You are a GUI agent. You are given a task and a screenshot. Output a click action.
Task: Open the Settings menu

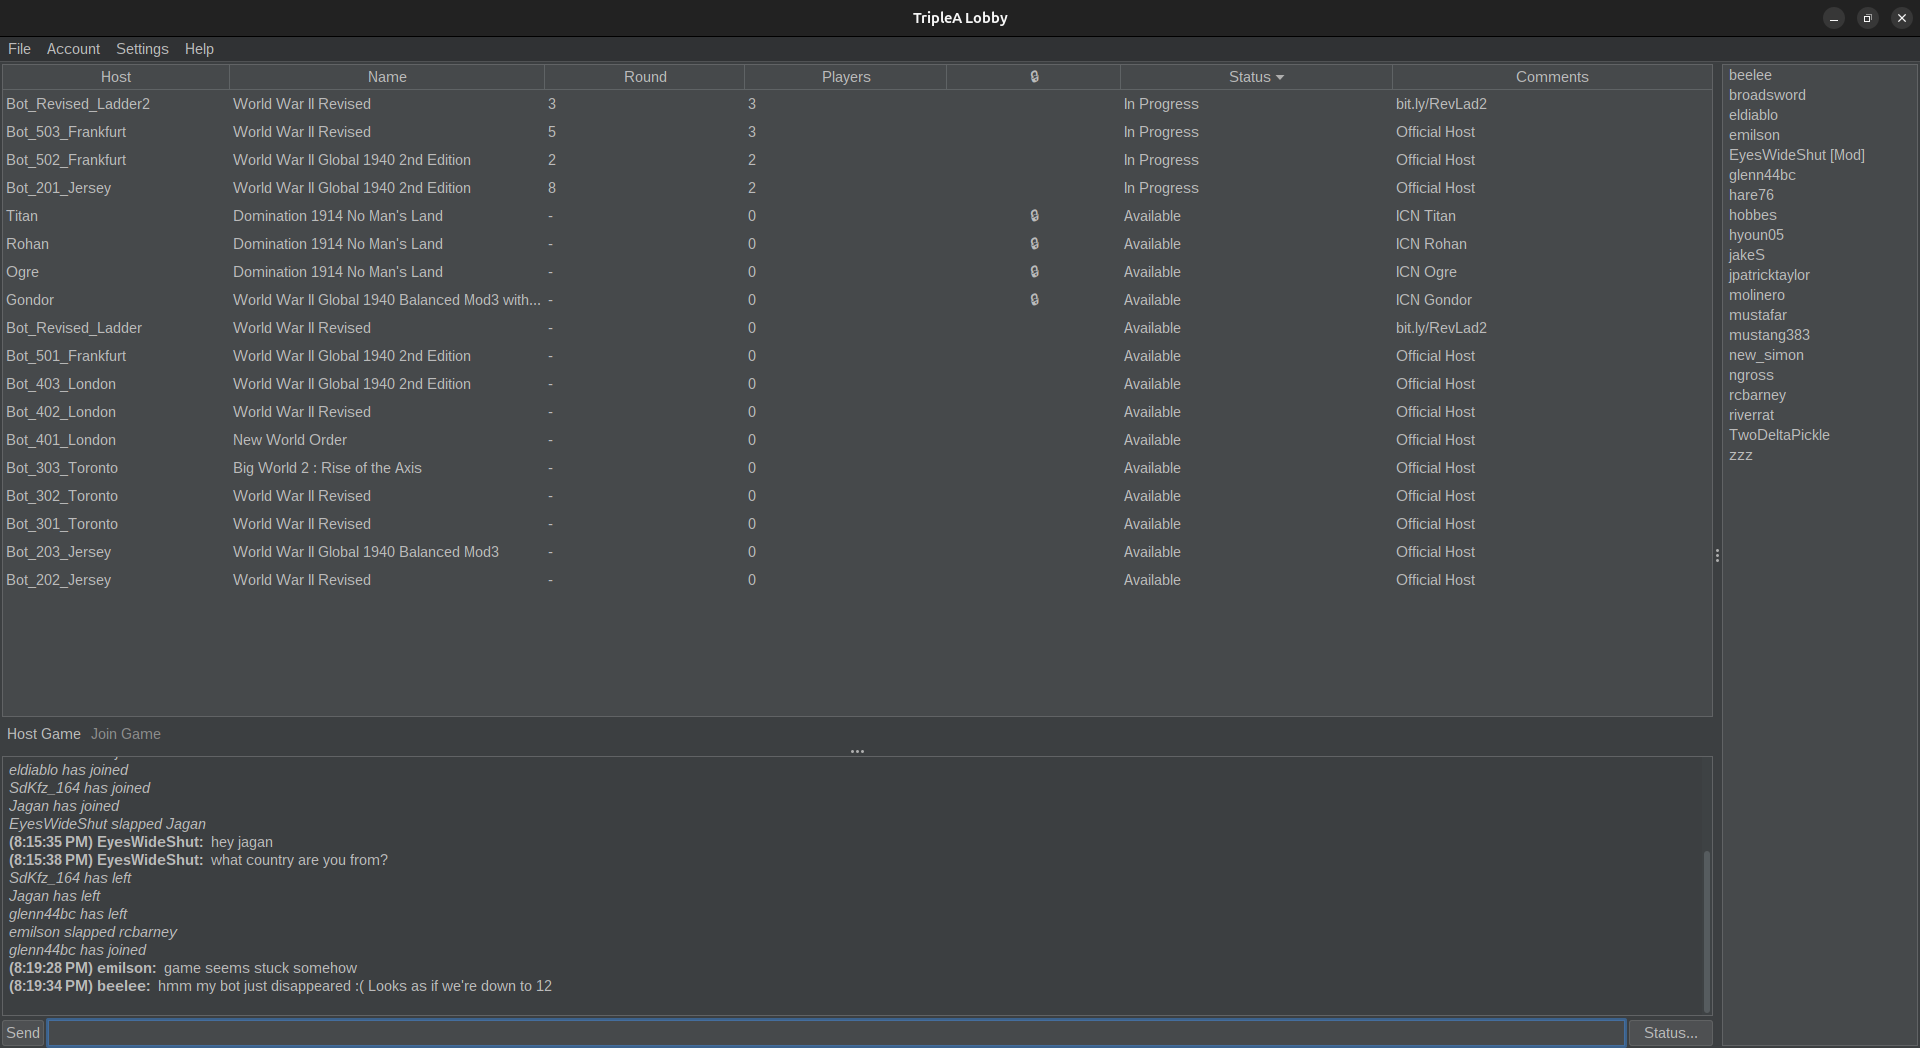pos(142,49)
